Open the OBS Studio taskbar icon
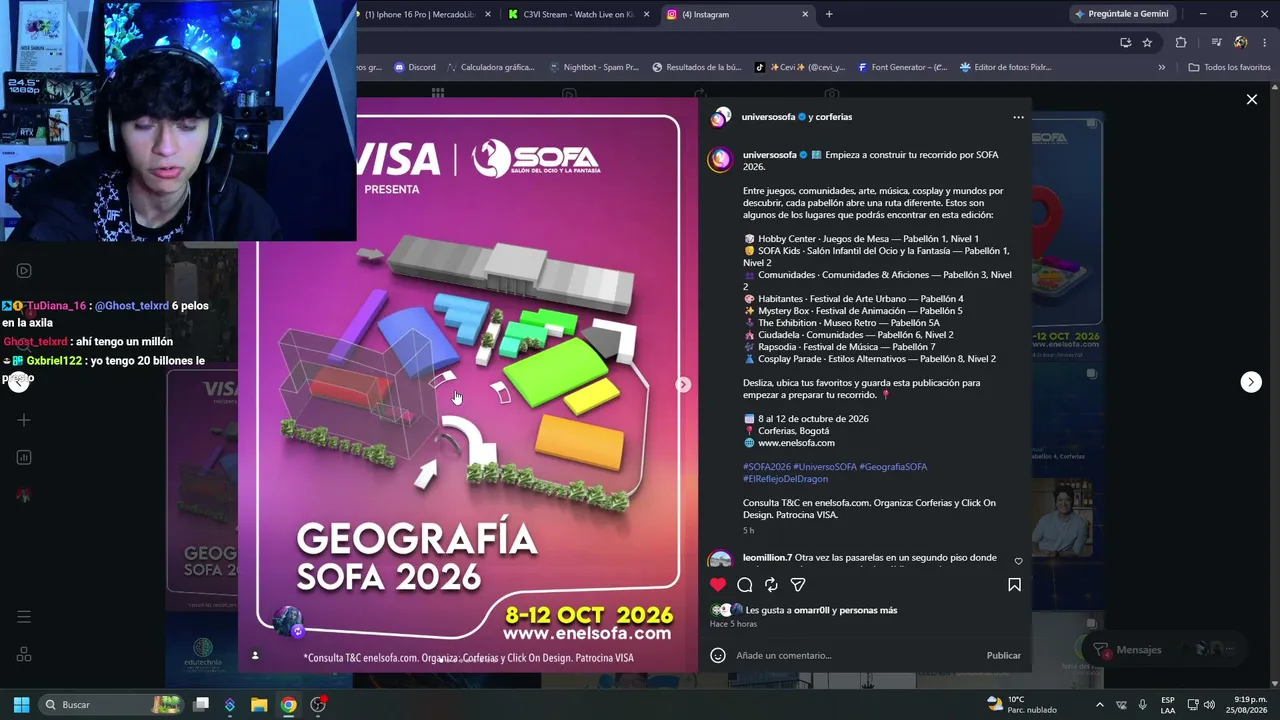1280x720 pixels. coord(318,705)
